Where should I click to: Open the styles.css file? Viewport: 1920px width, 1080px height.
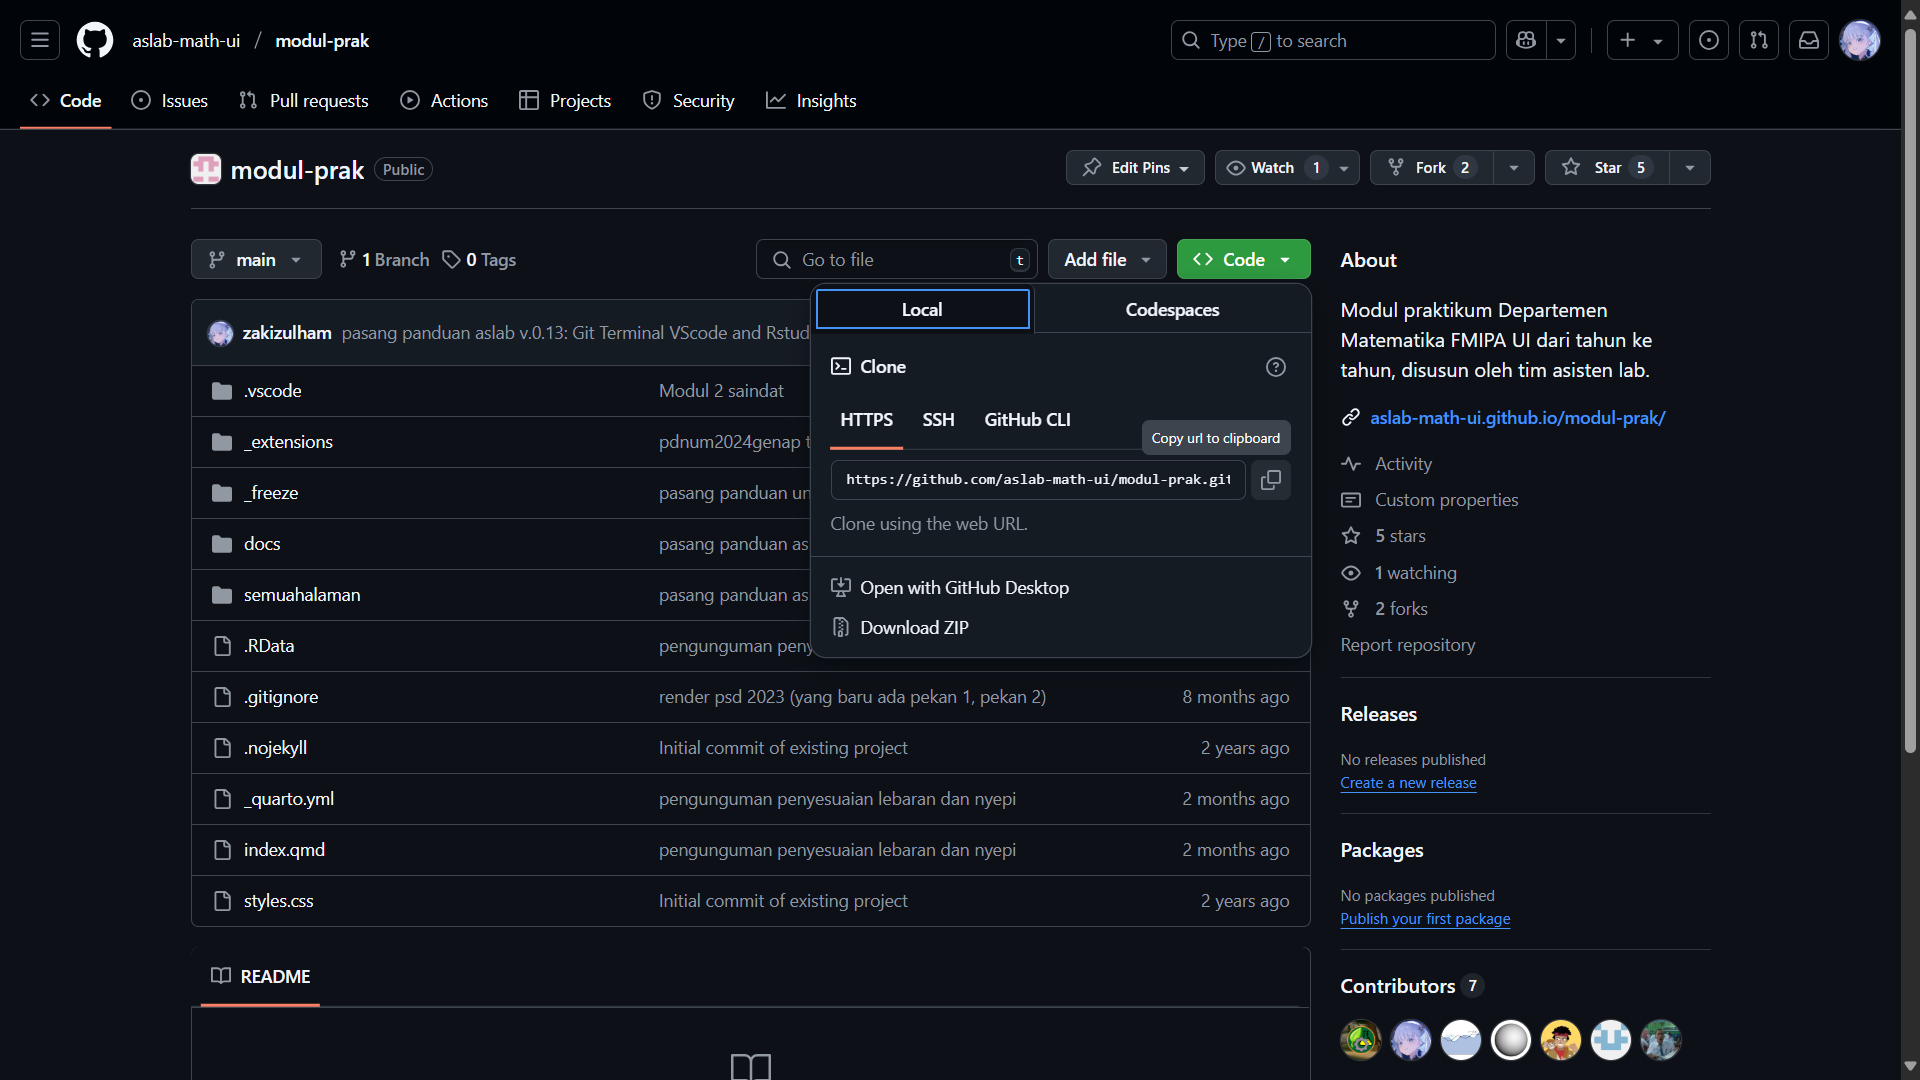278,901
